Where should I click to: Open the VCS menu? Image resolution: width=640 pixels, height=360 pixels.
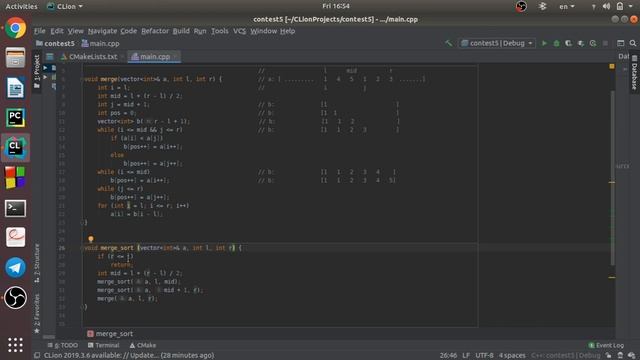coord(239,31)
